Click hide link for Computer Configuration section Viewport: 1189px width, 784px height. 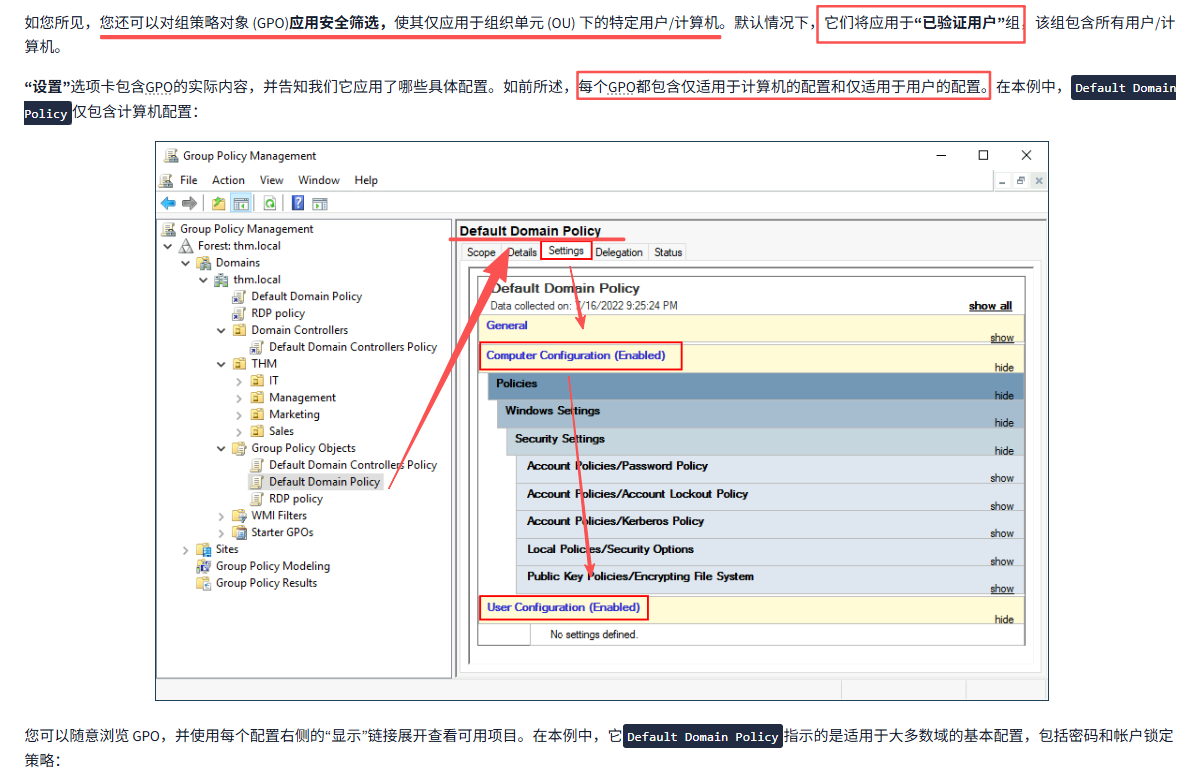tap(1004, 368)
